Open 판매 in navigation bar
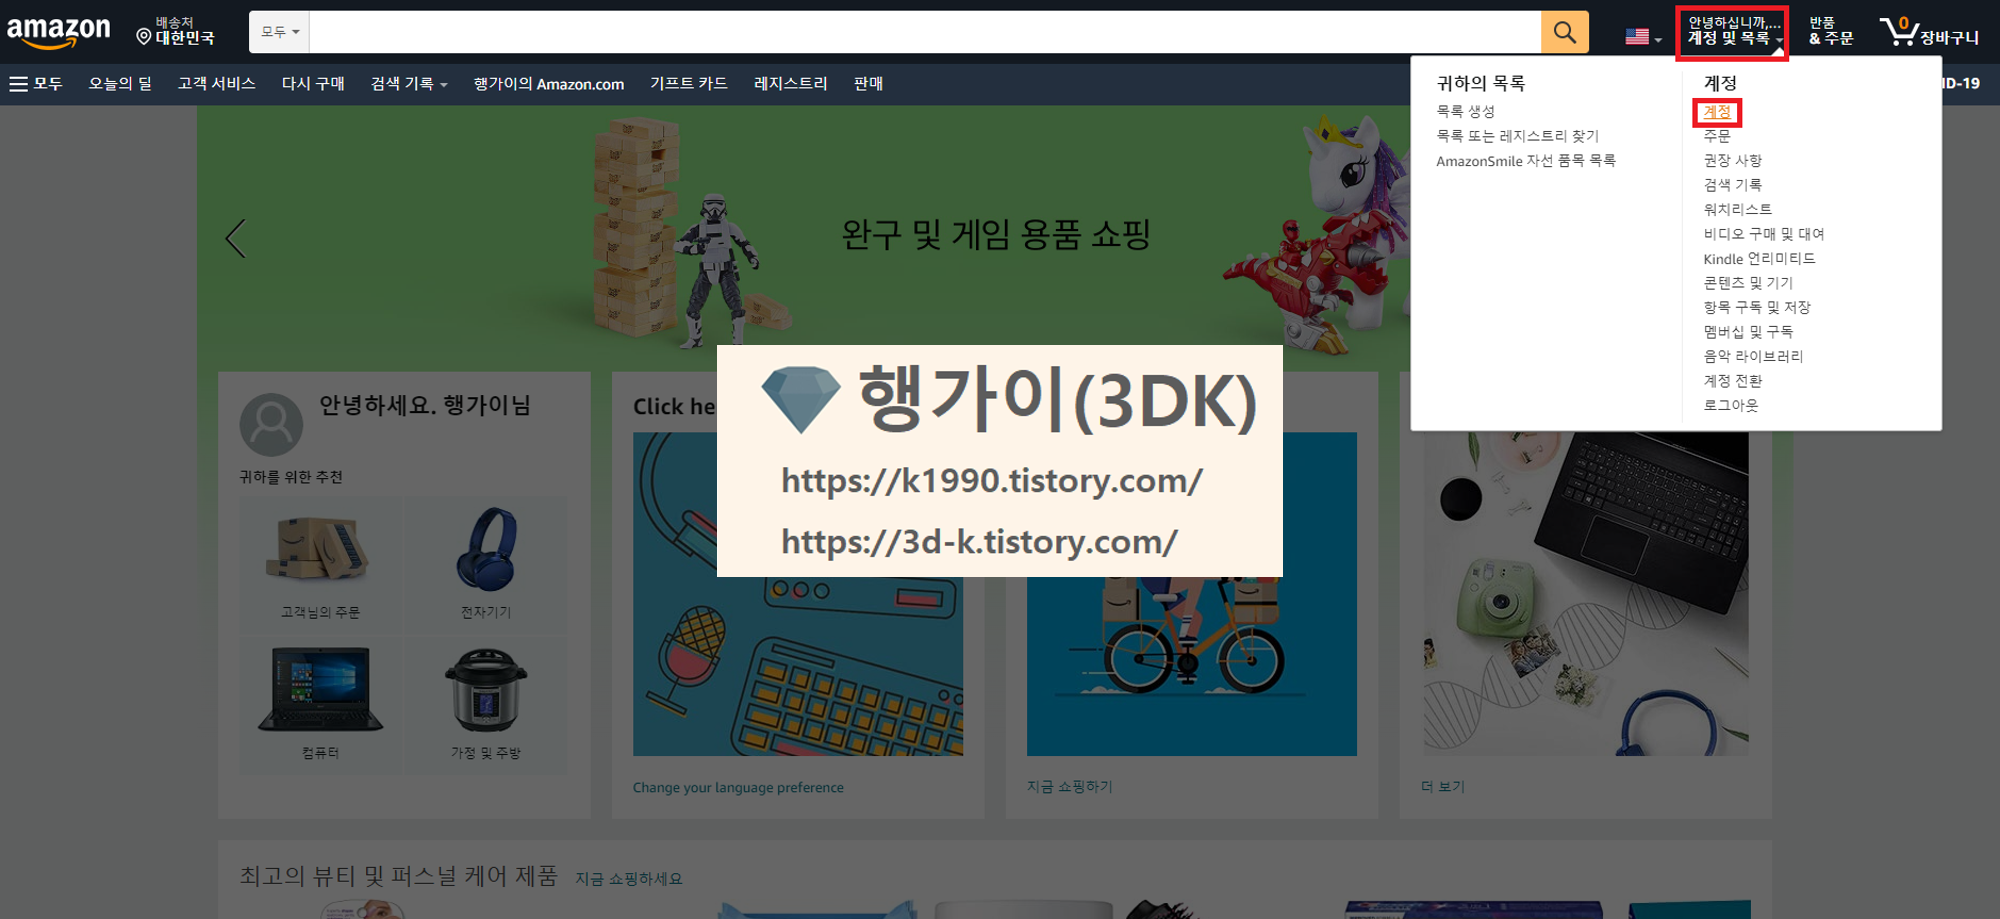This screenshot has width=2000, height=919. coord(868,84)
